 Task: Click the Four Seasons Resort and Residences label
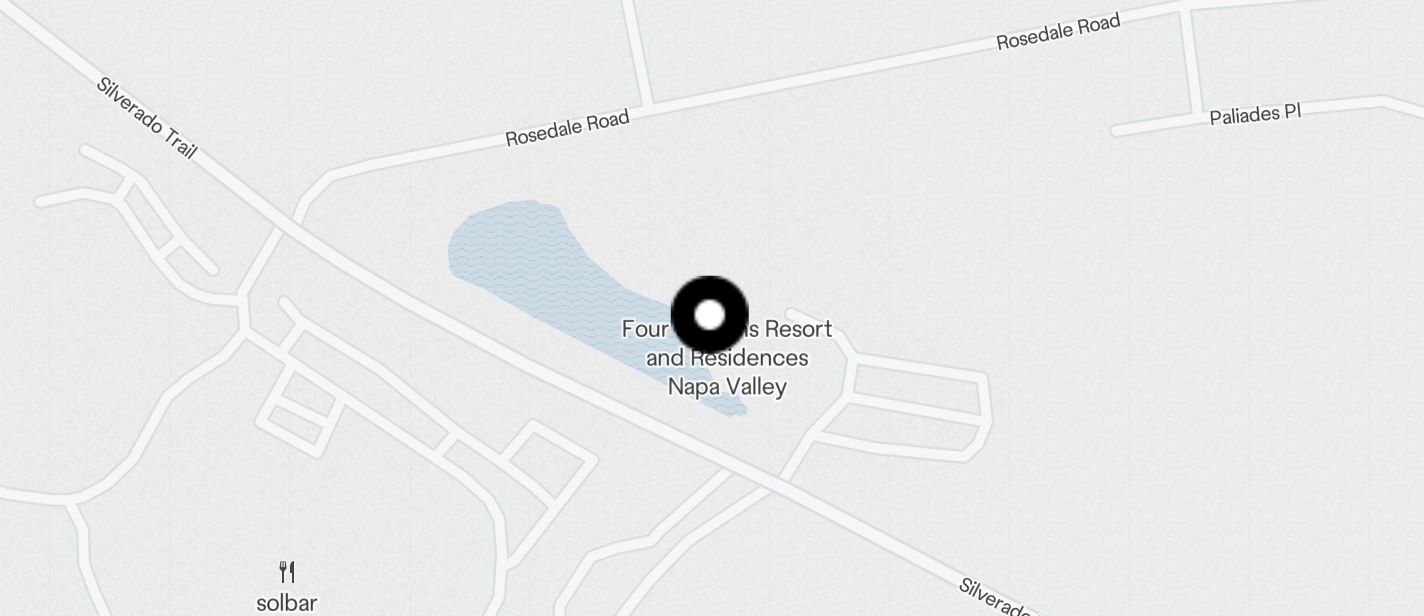pyautogui.click(x=727, y=358)
